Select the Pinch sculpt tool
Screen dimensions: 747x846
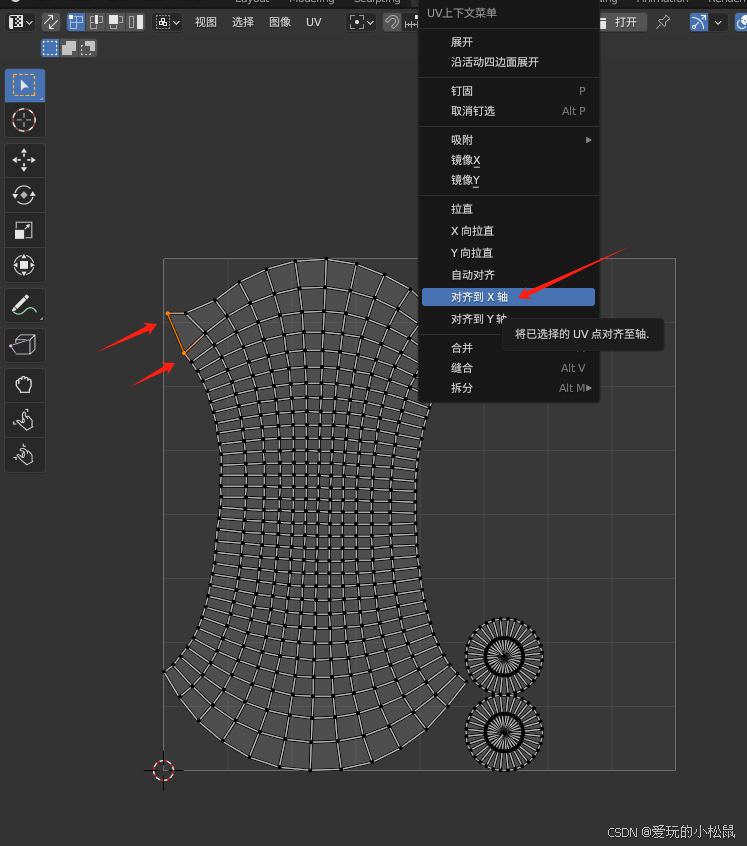pyautogui.click(x=24, y=455)
